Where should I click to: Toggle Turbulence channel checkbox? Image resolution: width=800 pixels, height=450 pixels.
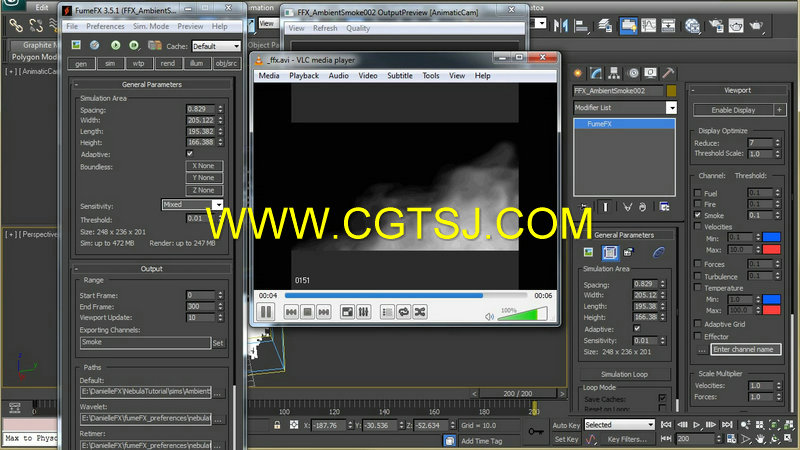pyautogui.click(x=697, y=276)
